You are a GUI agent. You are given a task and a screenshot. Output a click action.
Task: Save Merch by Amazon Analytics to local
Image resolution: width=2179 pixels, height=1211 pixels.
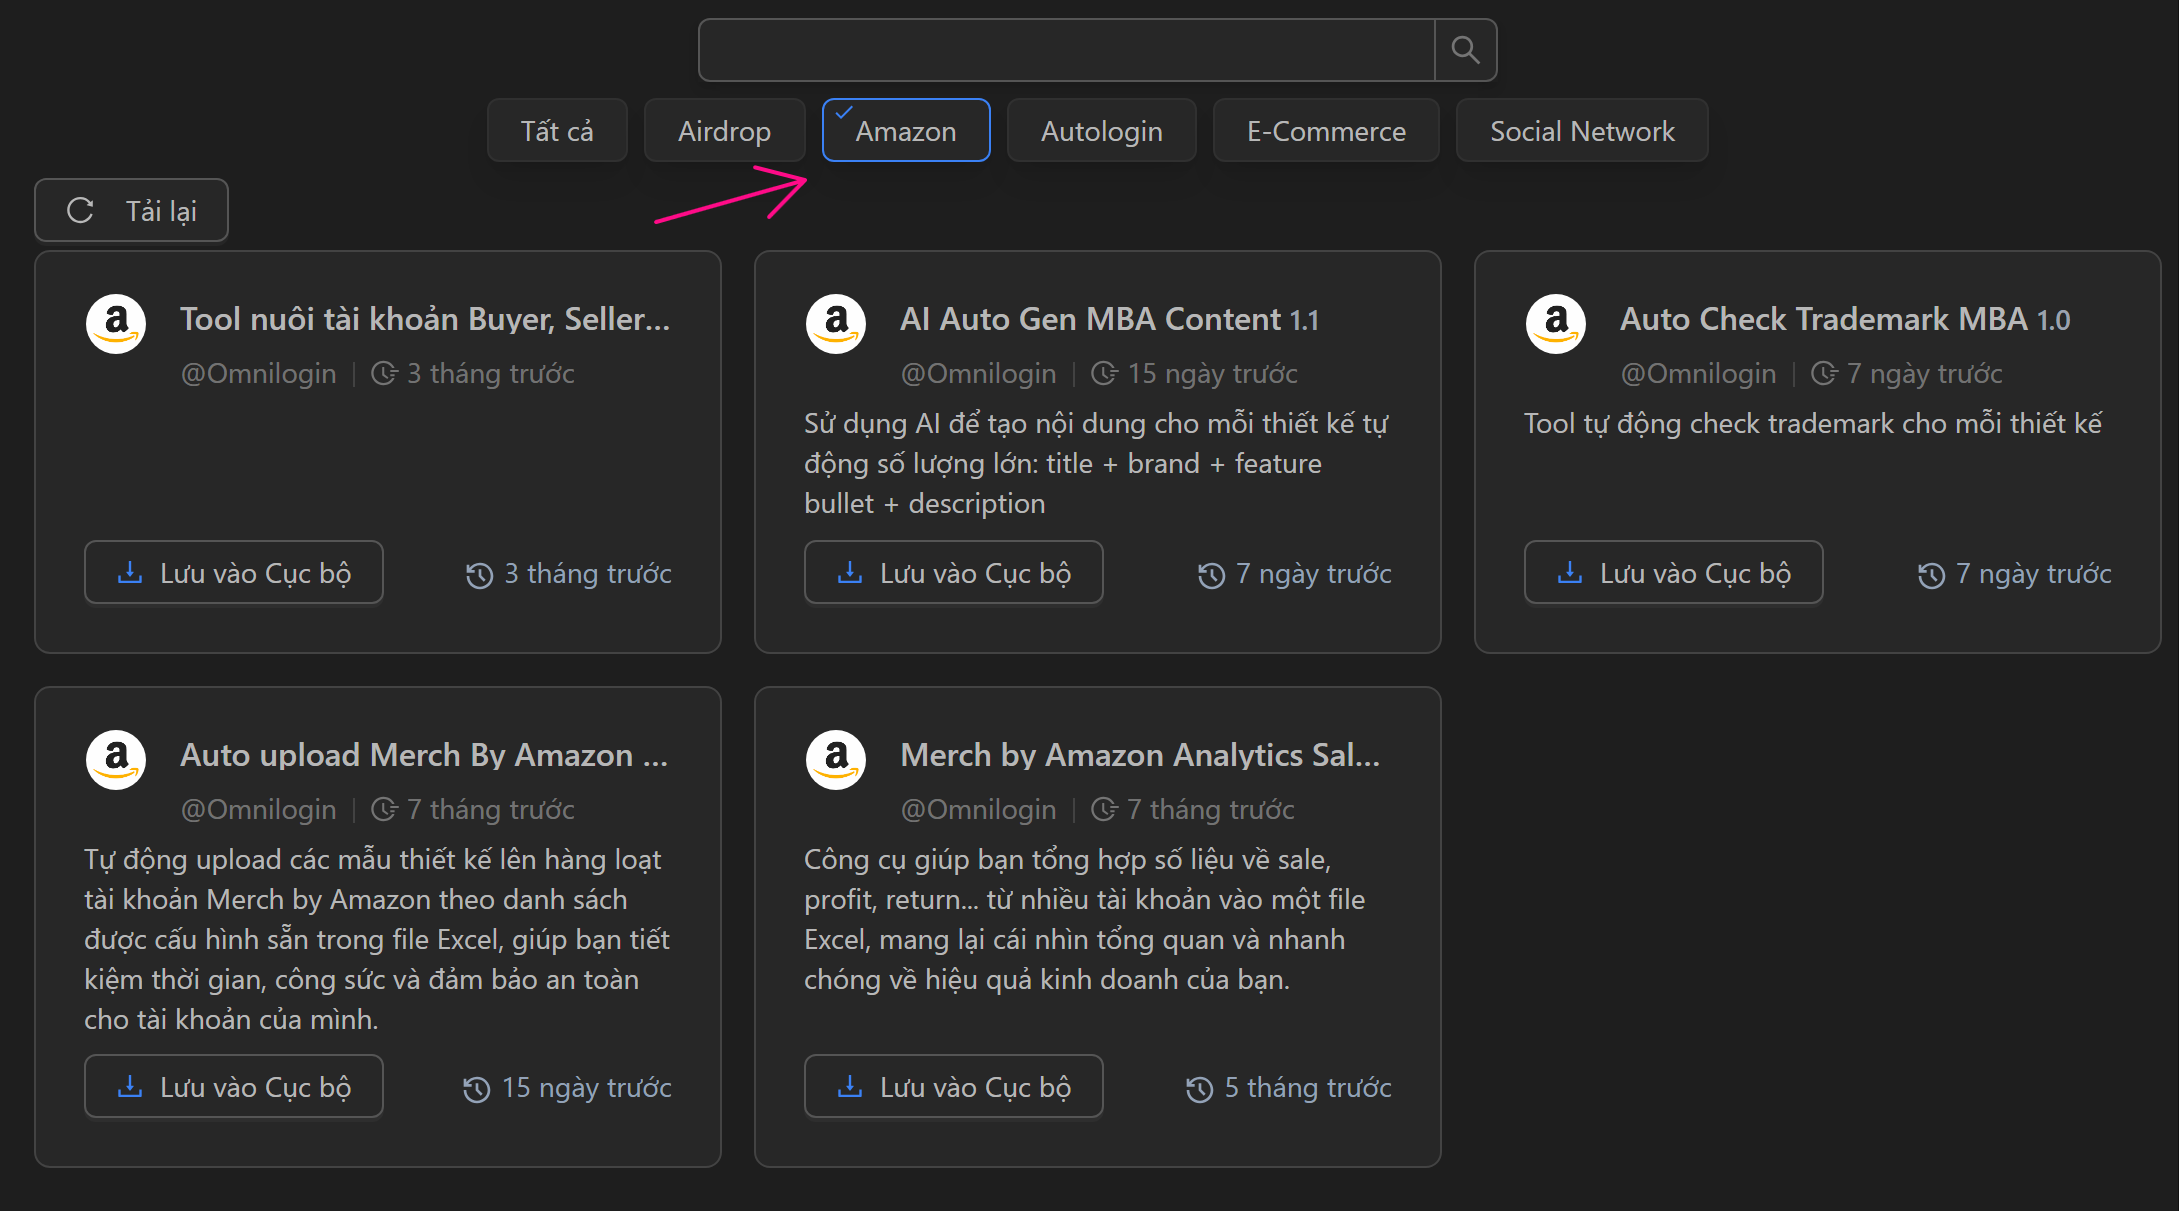(953, 1087)
